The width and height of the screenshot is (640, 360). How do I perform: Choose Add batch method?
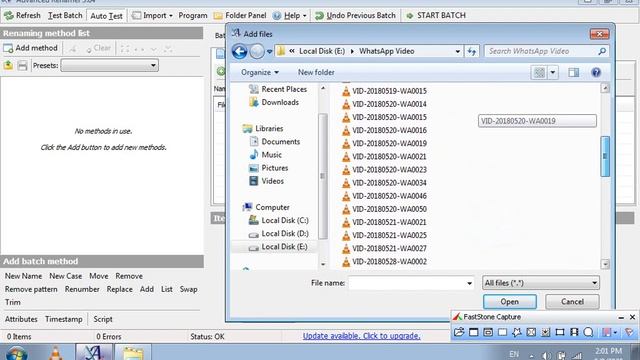147,289
